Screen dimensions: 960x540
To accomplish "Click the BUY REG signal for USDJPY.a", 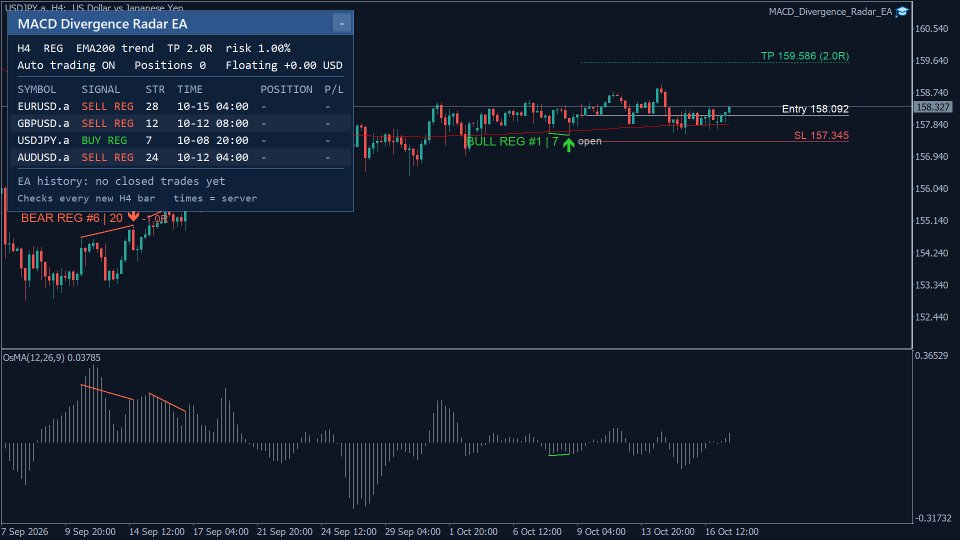I will 104,140.
